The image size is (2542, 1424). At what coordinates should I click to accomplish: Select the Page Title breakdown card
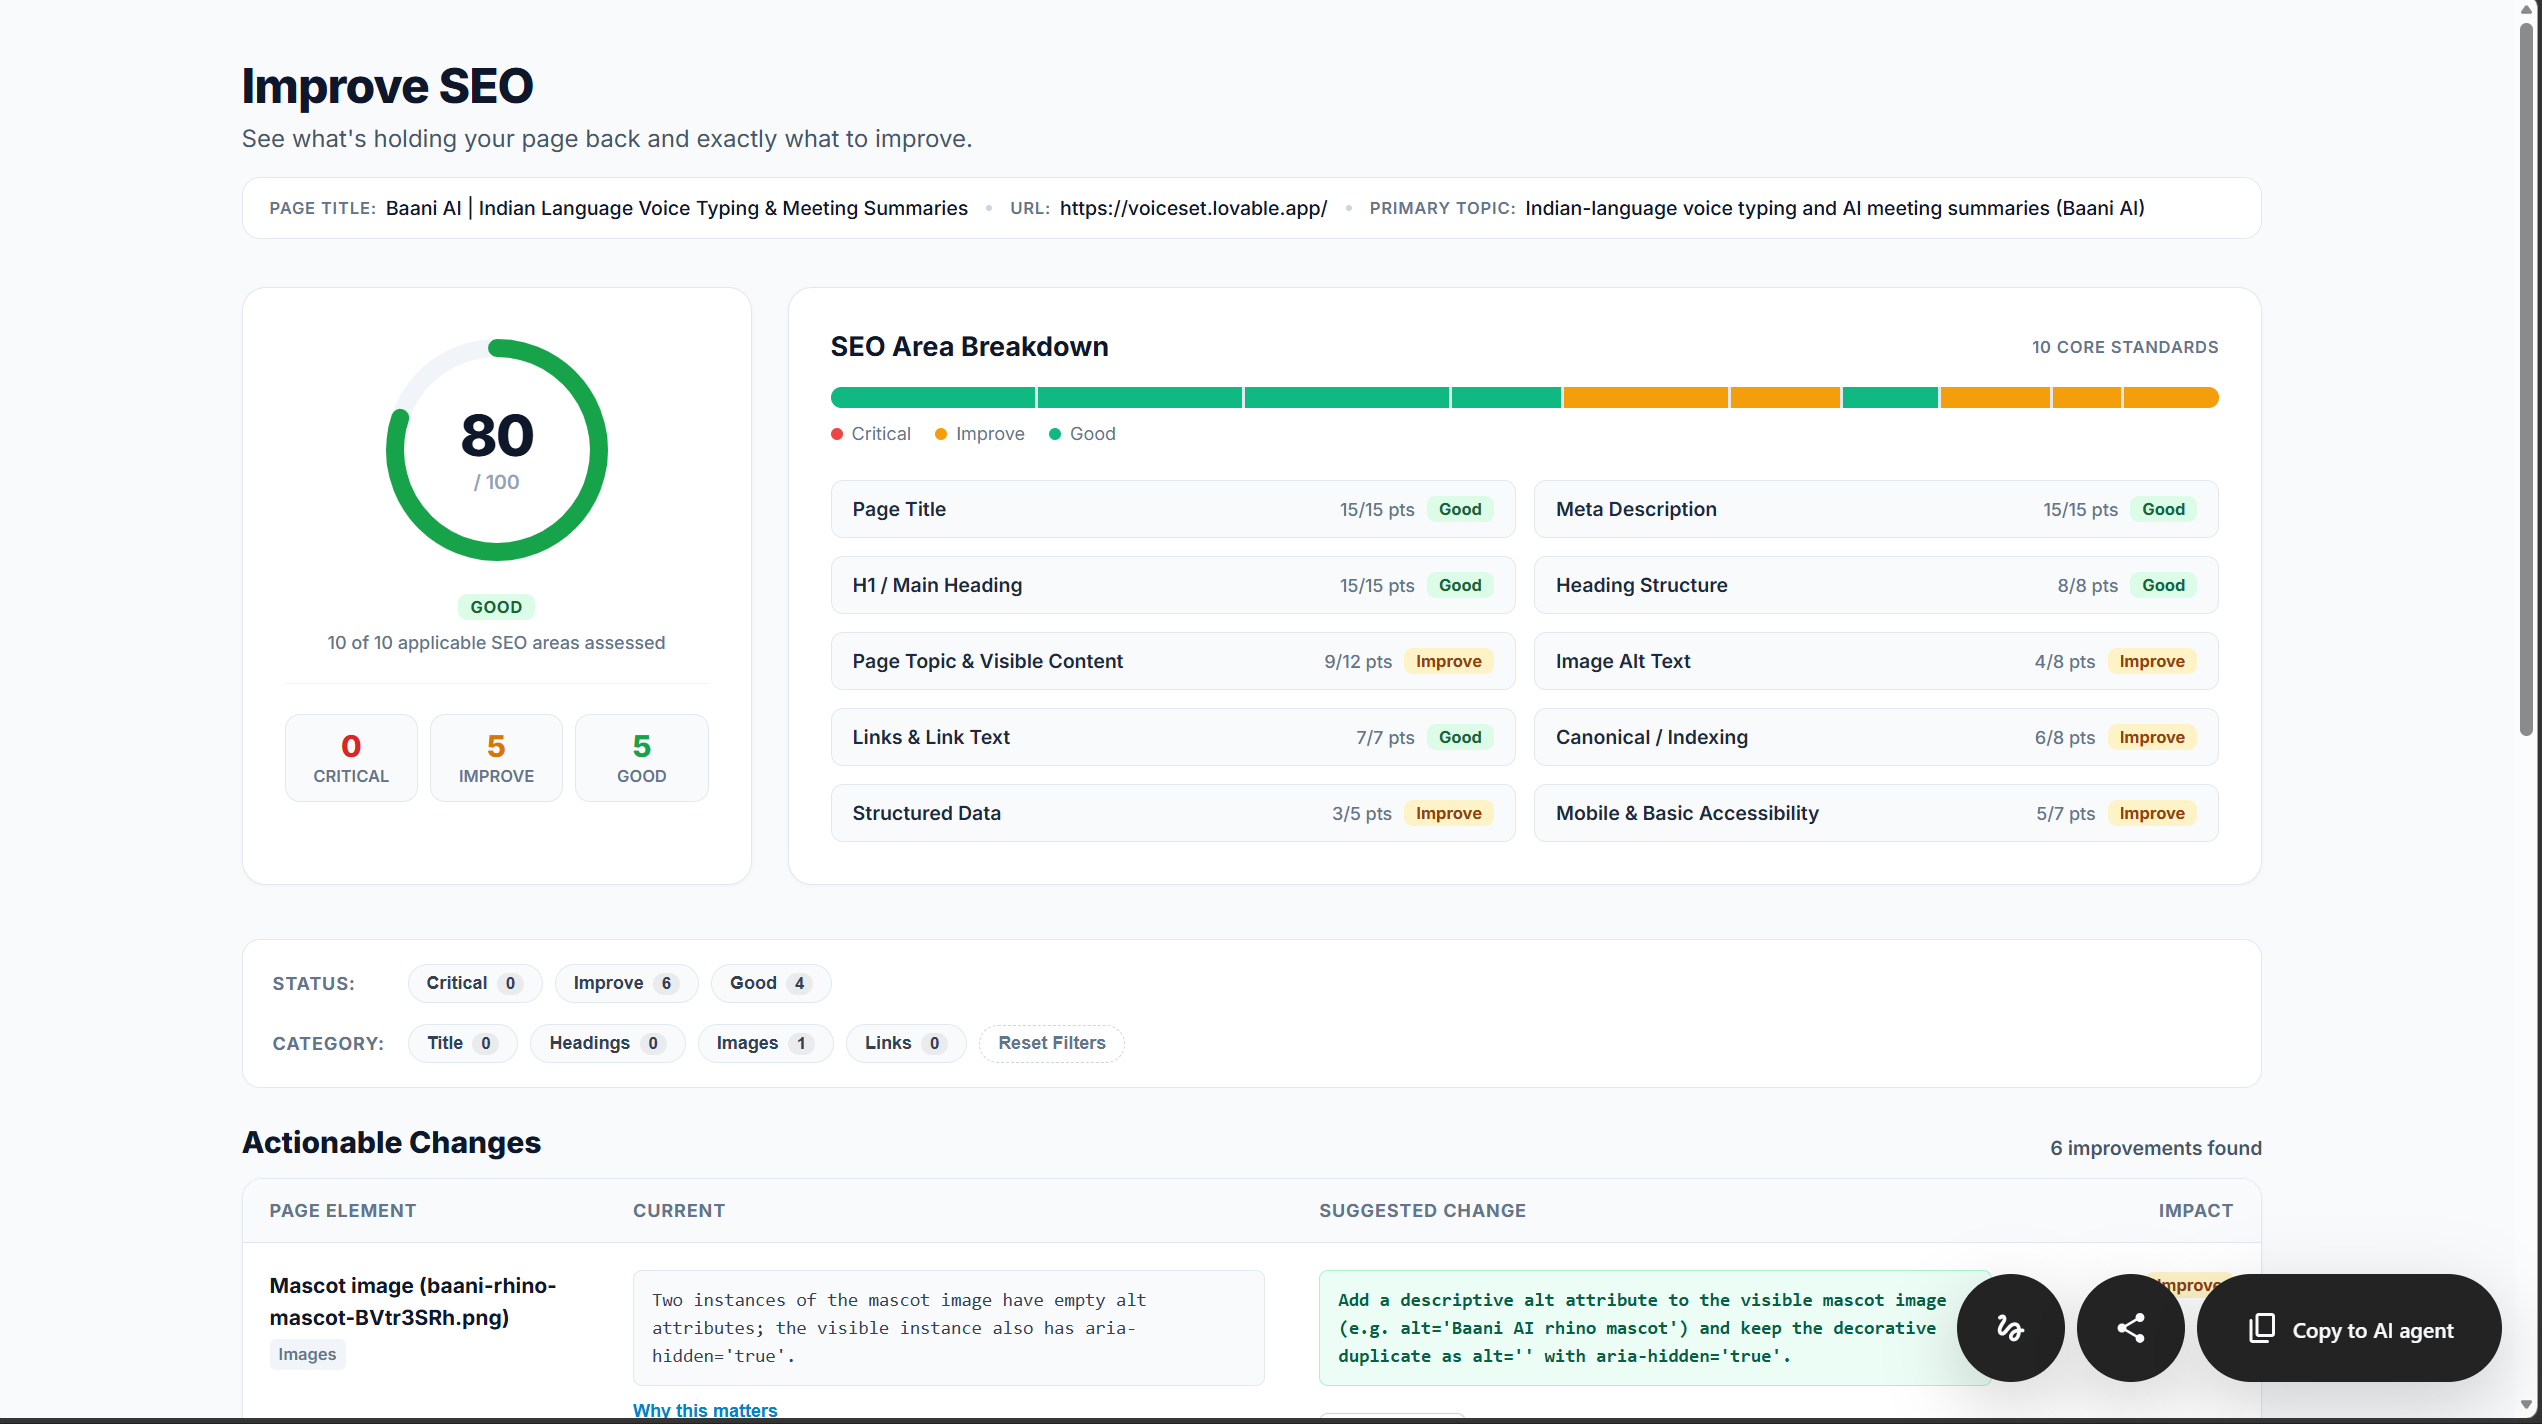pos(1173,509)
